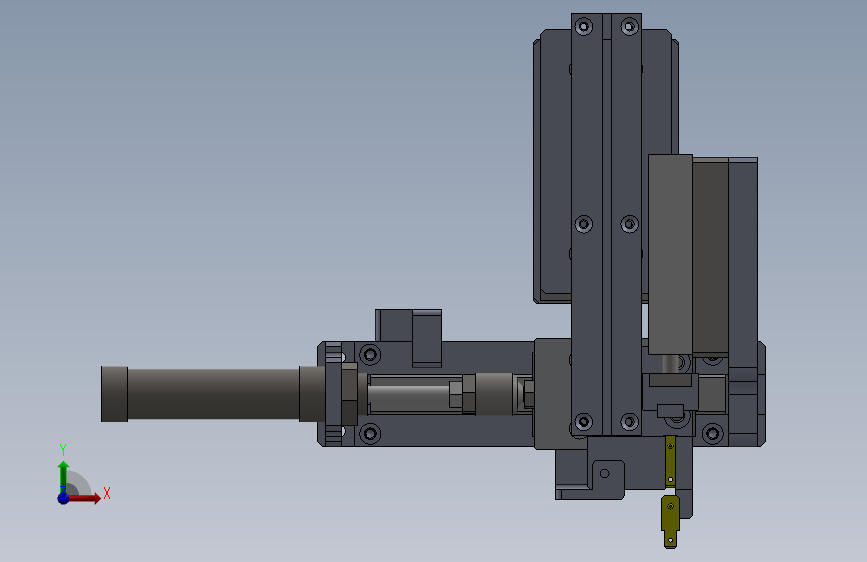867x562 pixels.
Task: Select the bottom-right socket screw on the vertical rail
Action: click(629, 422)
